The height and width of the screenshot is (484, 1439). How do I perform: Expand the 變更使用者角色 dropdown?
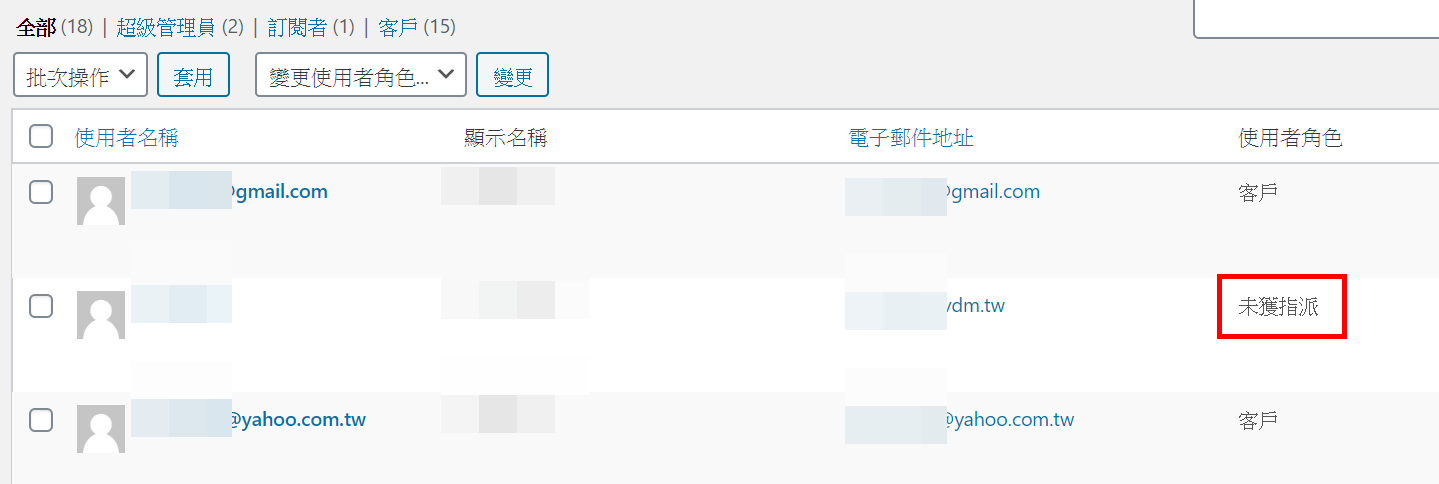click(x=361, y=75)
